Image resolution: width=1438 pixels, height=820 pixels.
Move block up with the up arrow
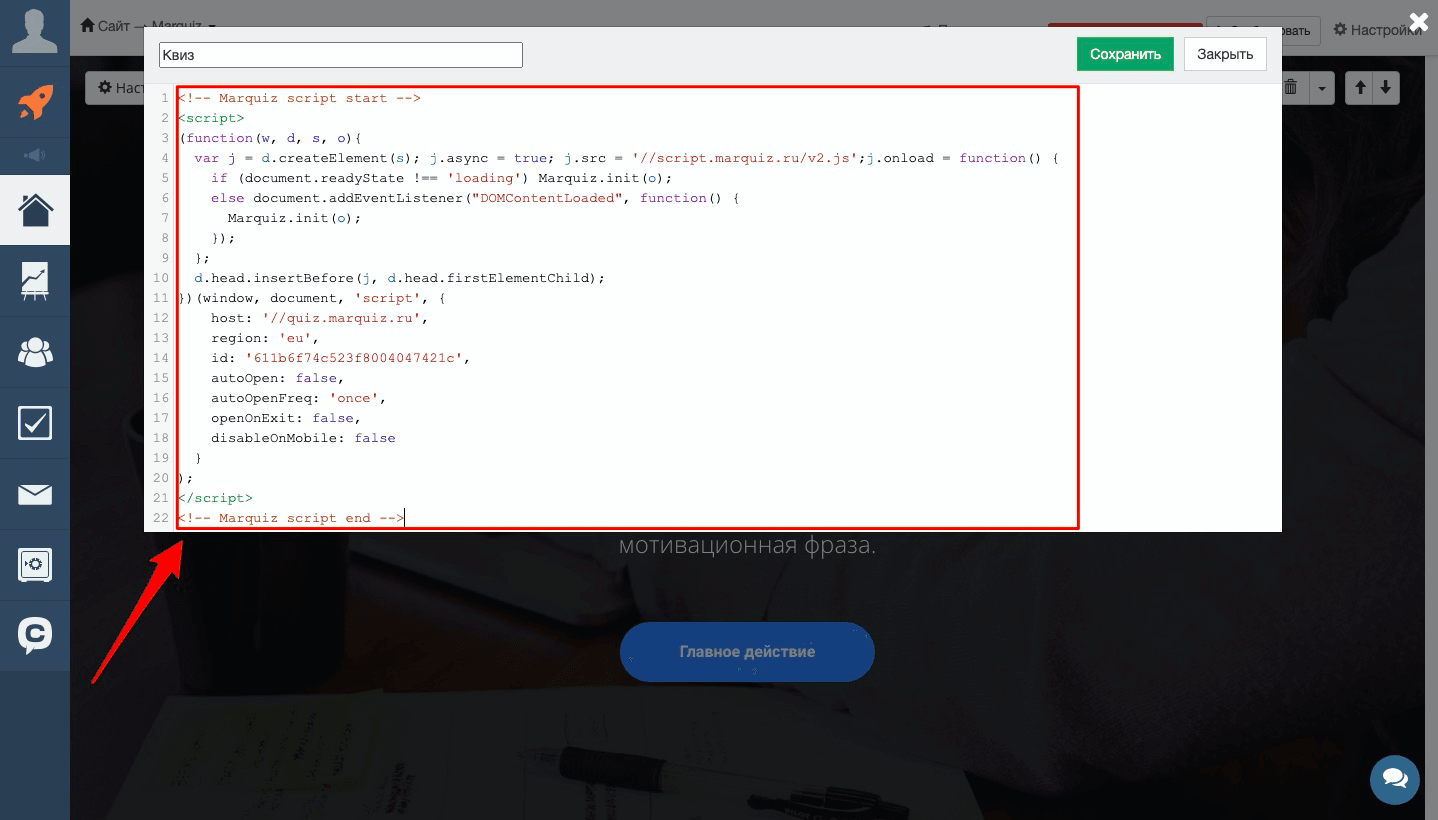tap(1360, 88)
